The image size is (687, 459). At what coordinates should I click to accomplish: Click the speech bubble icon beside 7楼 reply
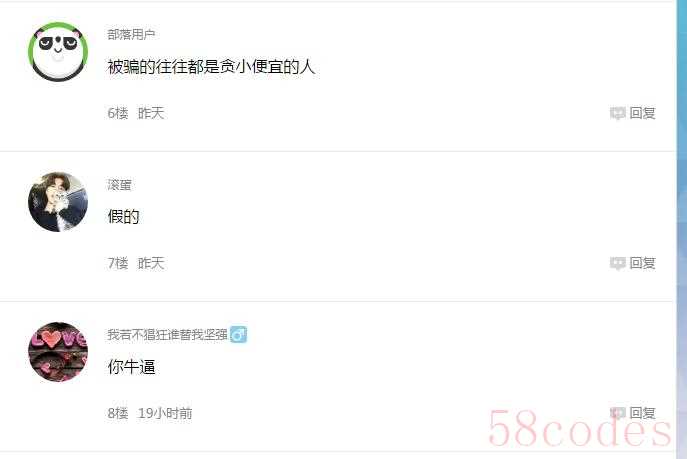[x=618, y=263]
